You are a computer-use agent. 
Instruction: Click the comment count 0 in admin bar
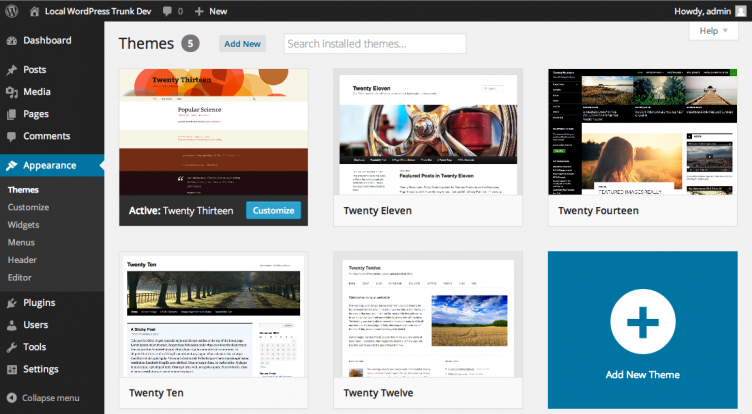[x=180, y=11]
